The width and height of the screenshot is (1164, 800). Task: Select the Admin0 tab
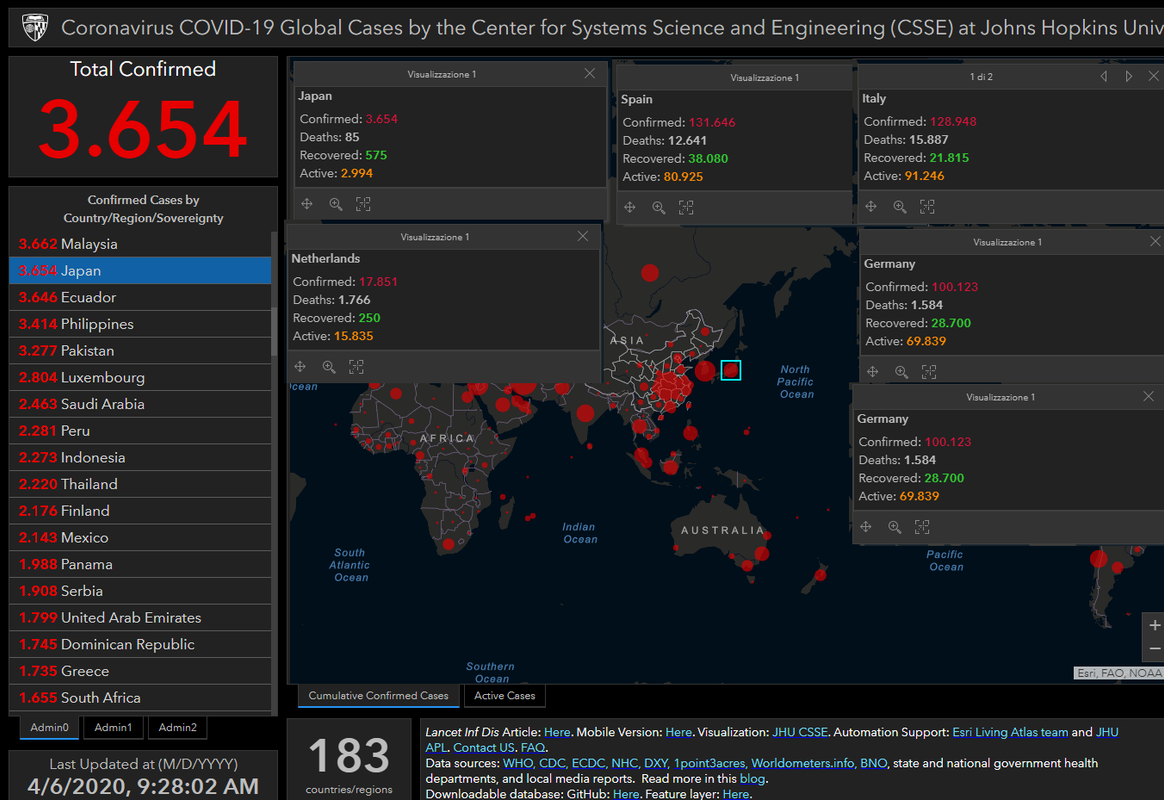click(49, 727)
